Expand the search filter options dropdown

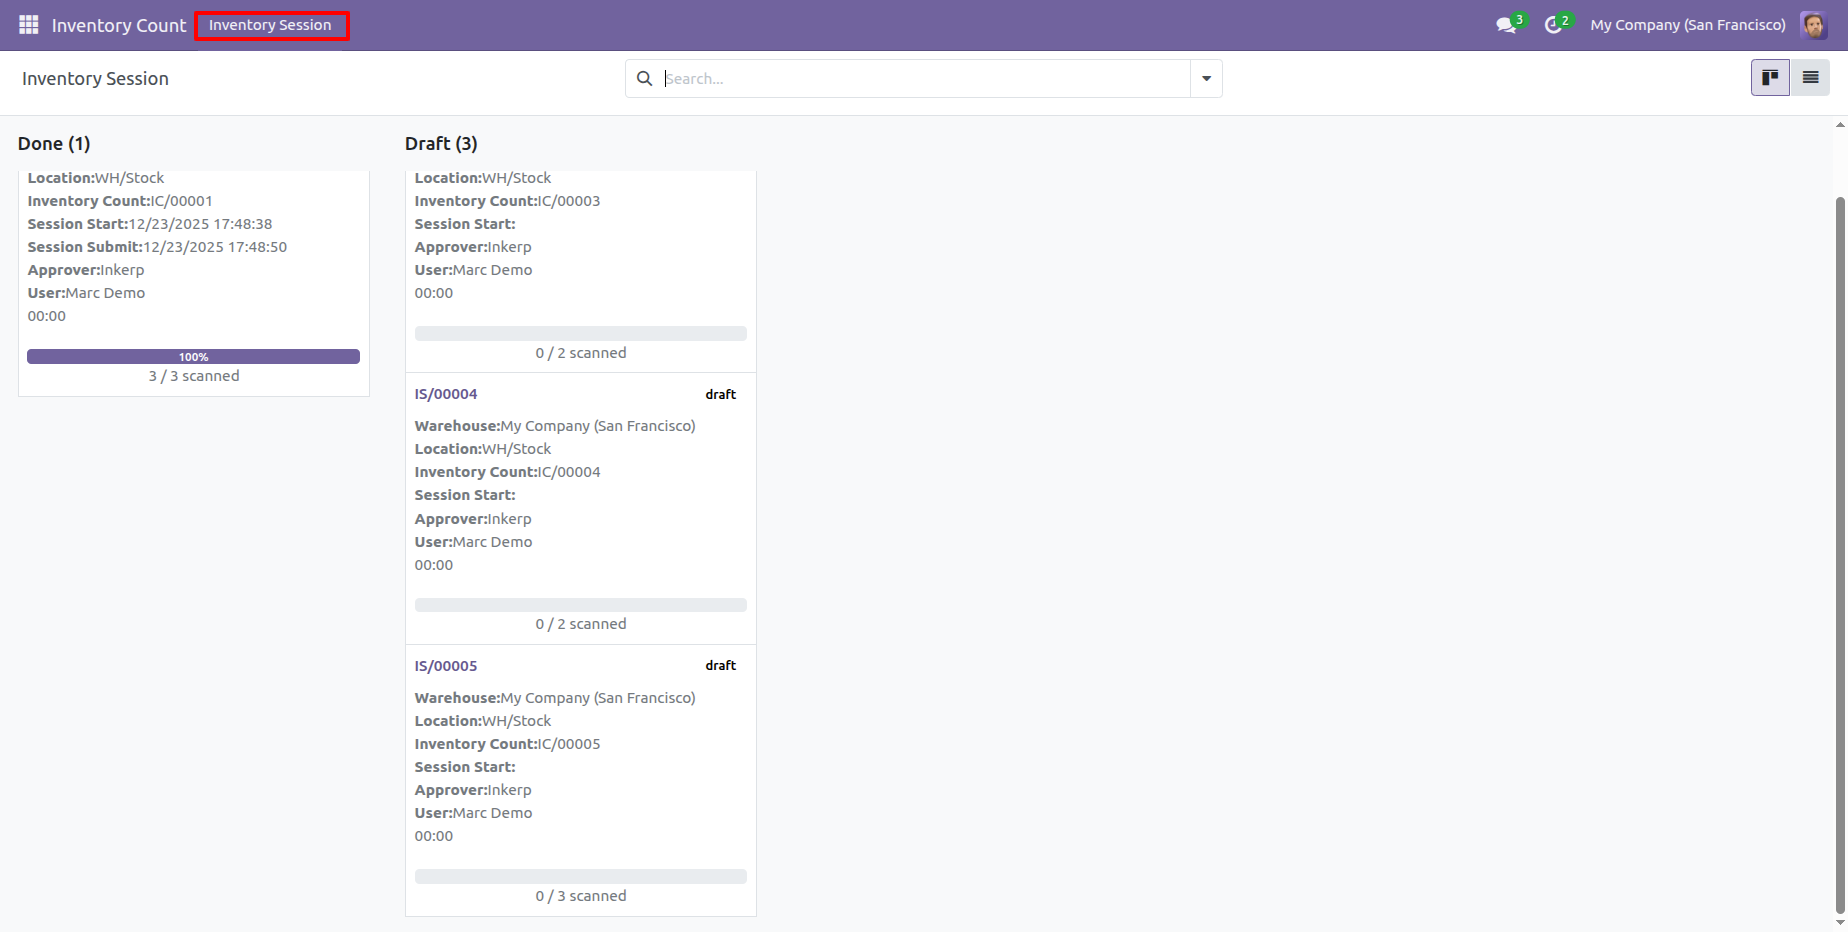(1206, 79)
